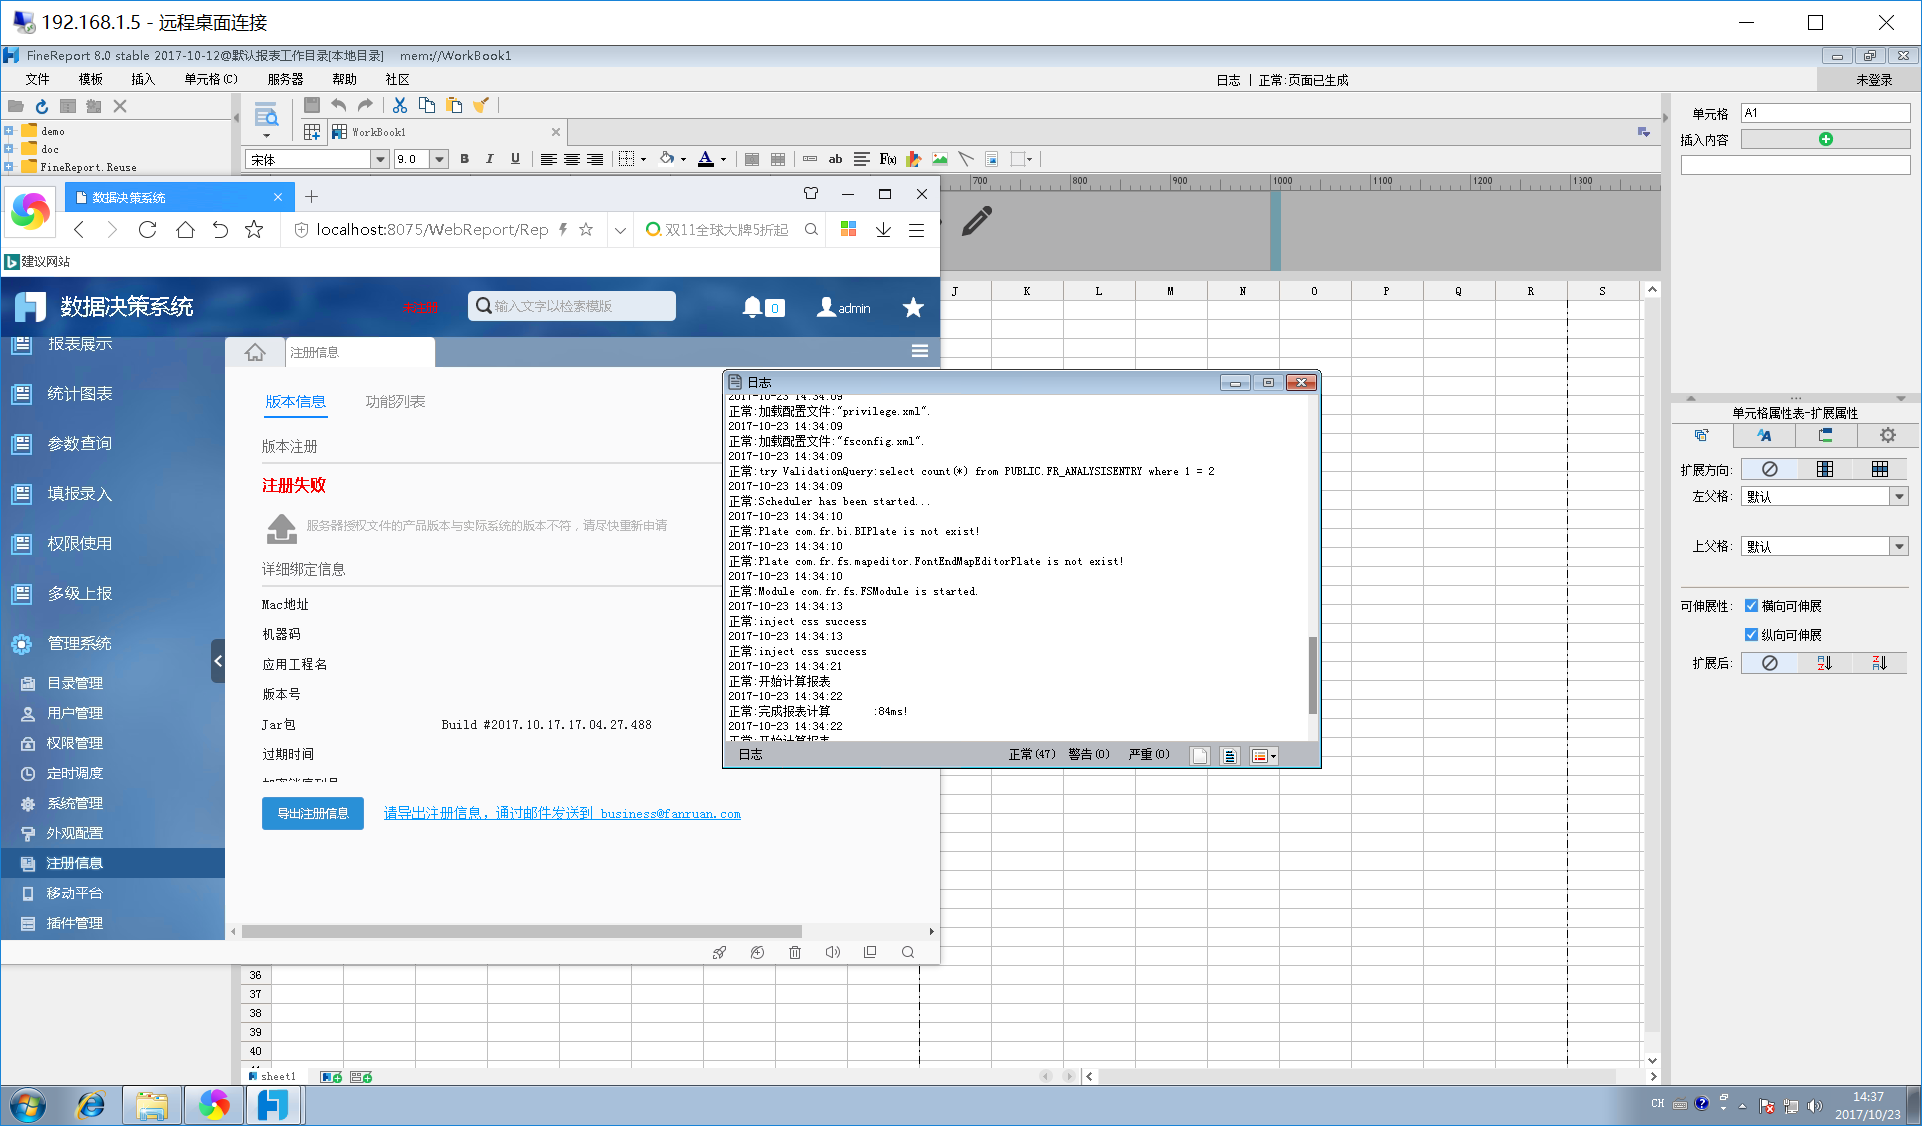
Task: Click the insert image icon
Action: click(939, 159)
